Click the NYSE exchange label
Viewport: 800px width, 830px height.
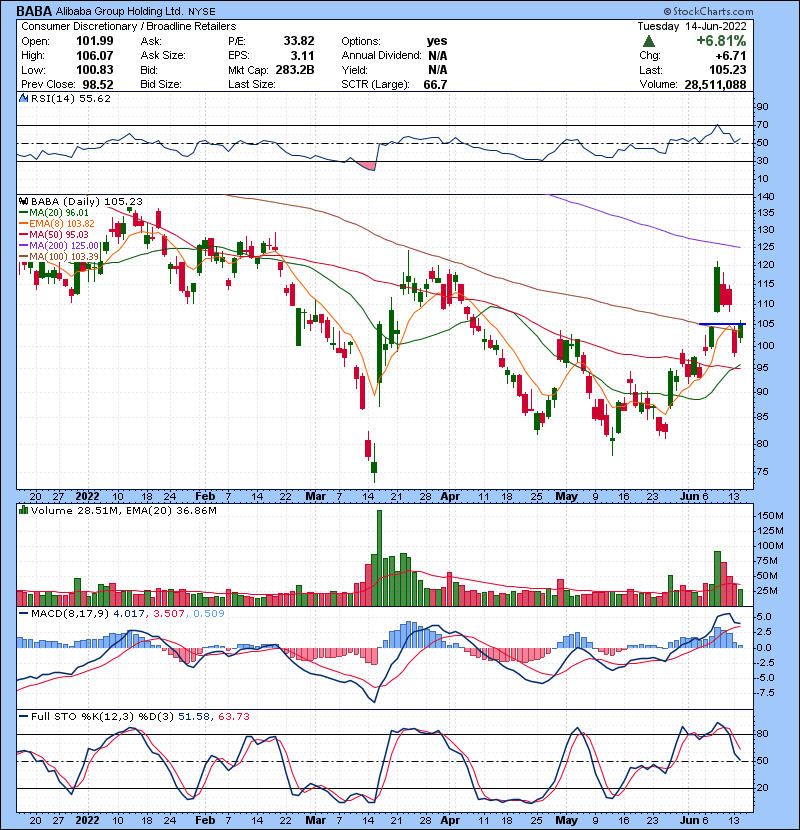[202, 12]
